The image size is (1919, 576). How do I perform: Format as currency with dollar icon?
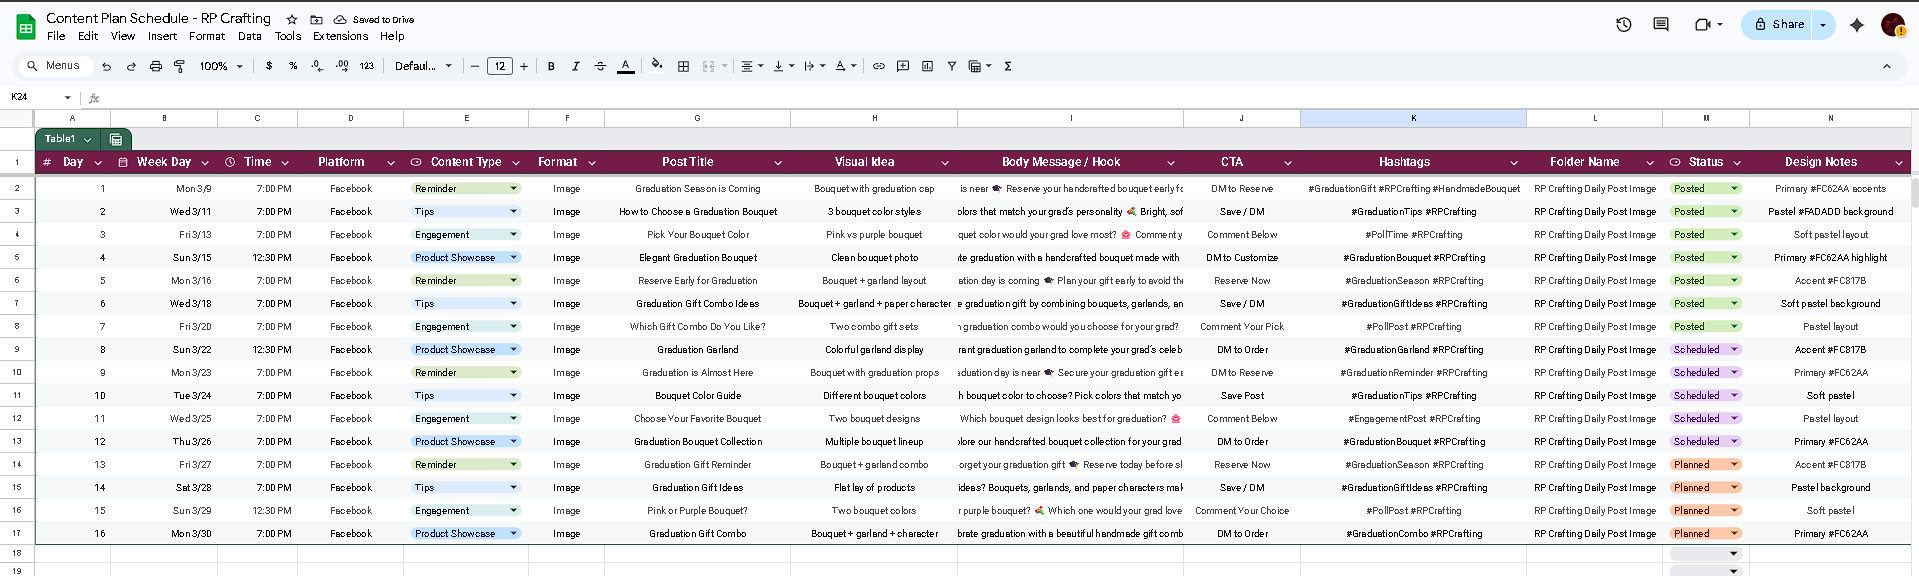coord(269,66)
